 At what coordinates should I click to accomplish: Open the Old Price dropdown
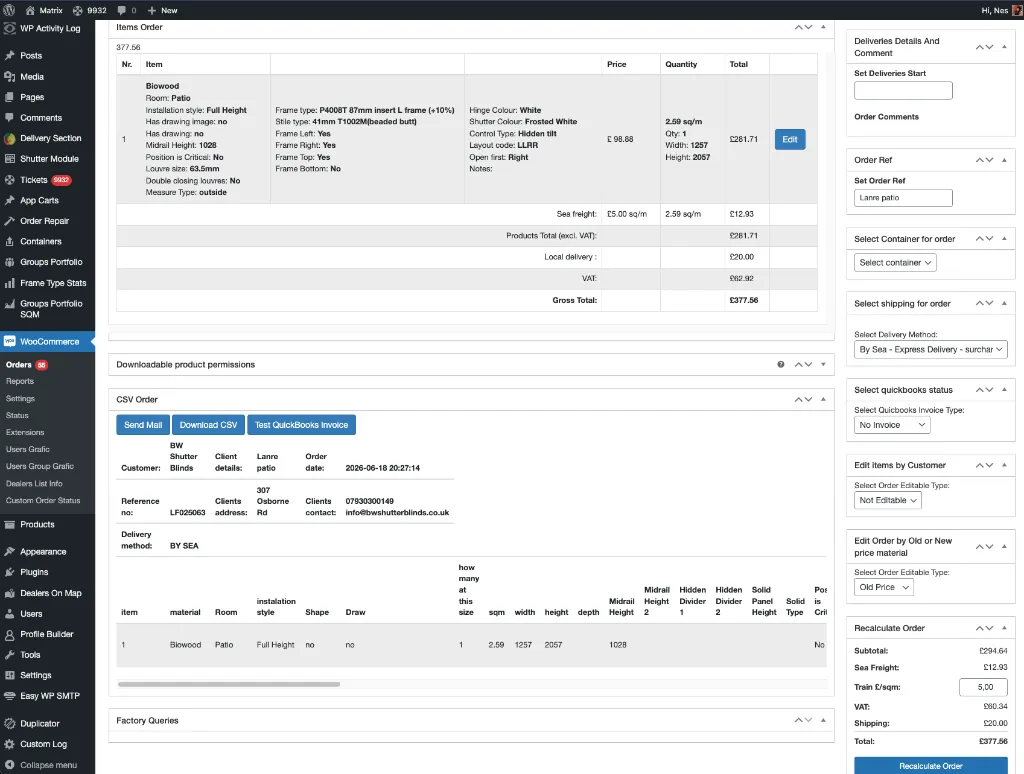click(x=884, y=587)
